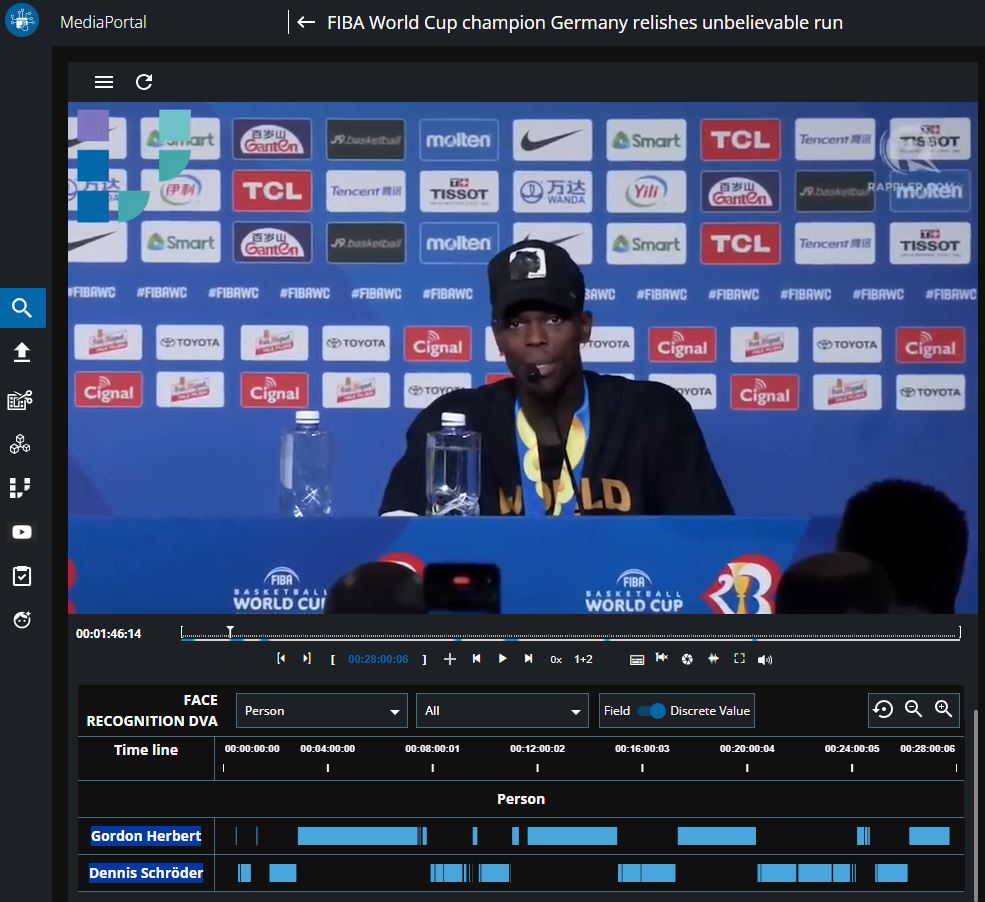Image resolution: width=985 pixels, height=902 pixels.
Task: Click the 00:01:46:14 current timecode
Action: 109,634
